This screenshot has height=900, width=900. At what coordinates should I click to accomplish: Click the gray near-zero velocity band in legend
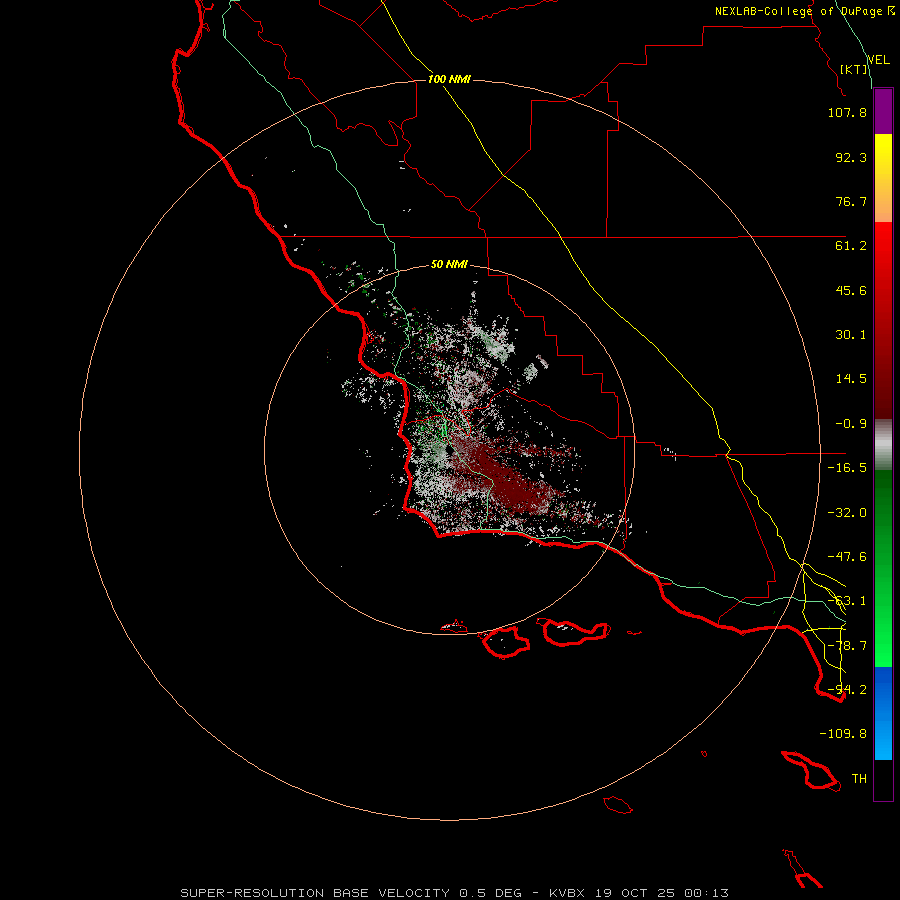click(883, 445)
